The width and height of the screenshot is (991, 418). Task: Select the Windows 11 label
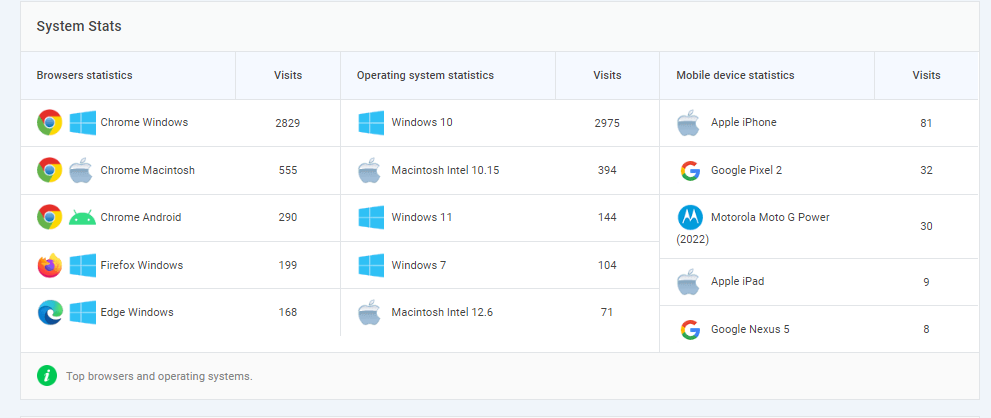click(x=422, y=218)
